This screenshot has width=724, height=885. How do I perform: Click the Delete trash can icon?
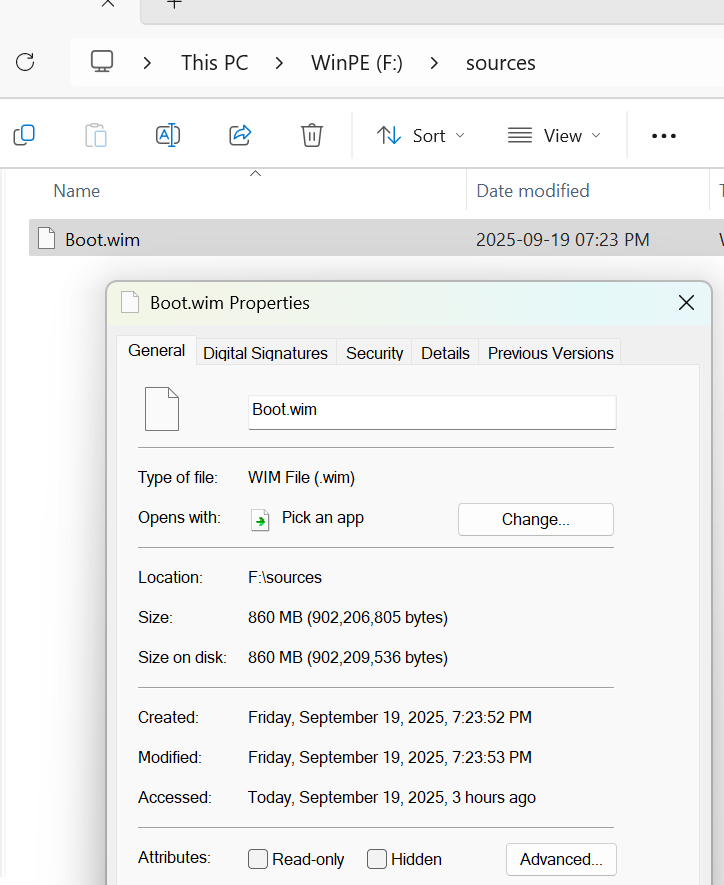pos(312,135)
